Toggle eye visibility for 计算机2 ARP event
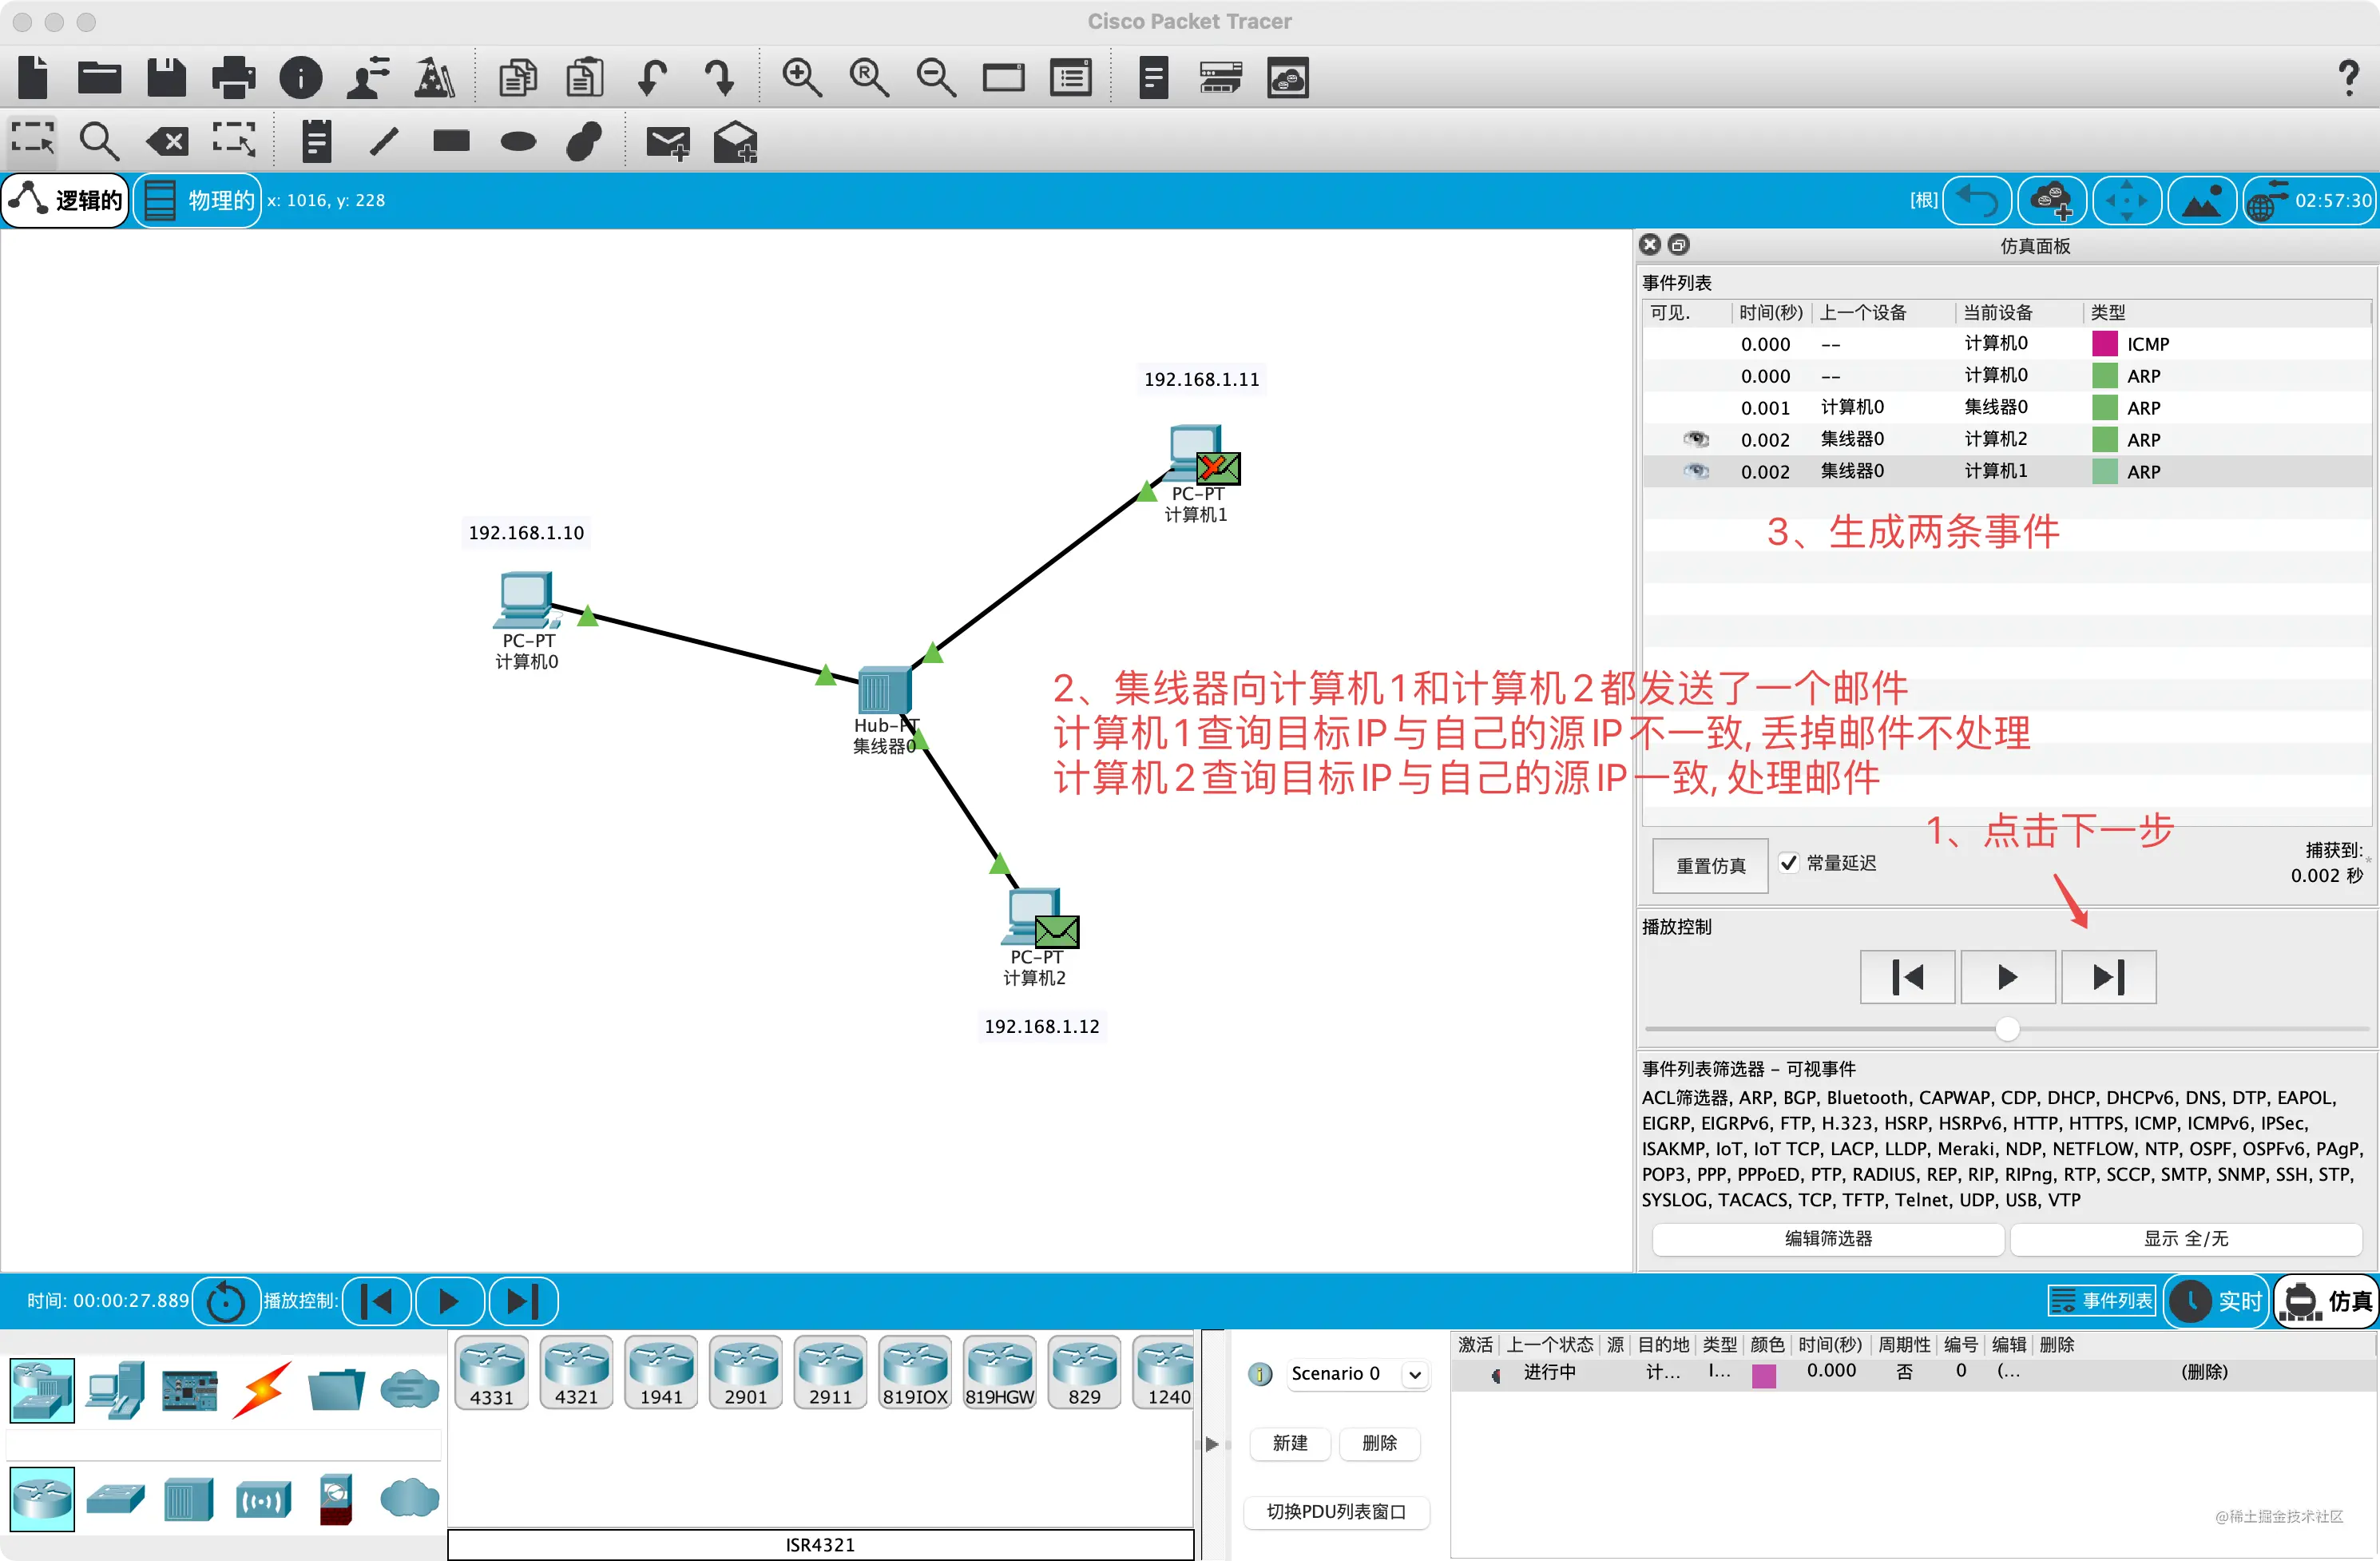Screen dimensions: 2380x1561 tap(1696, 439)
